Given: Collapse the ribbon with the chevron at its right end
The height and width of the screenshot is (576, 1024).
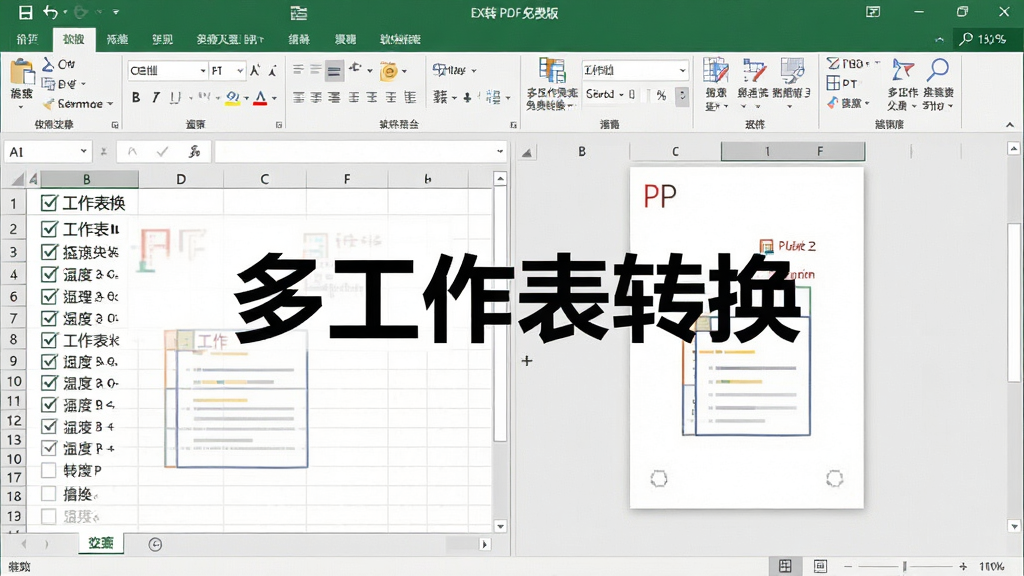Looking at the screenshot, I should click(1010, 124).
